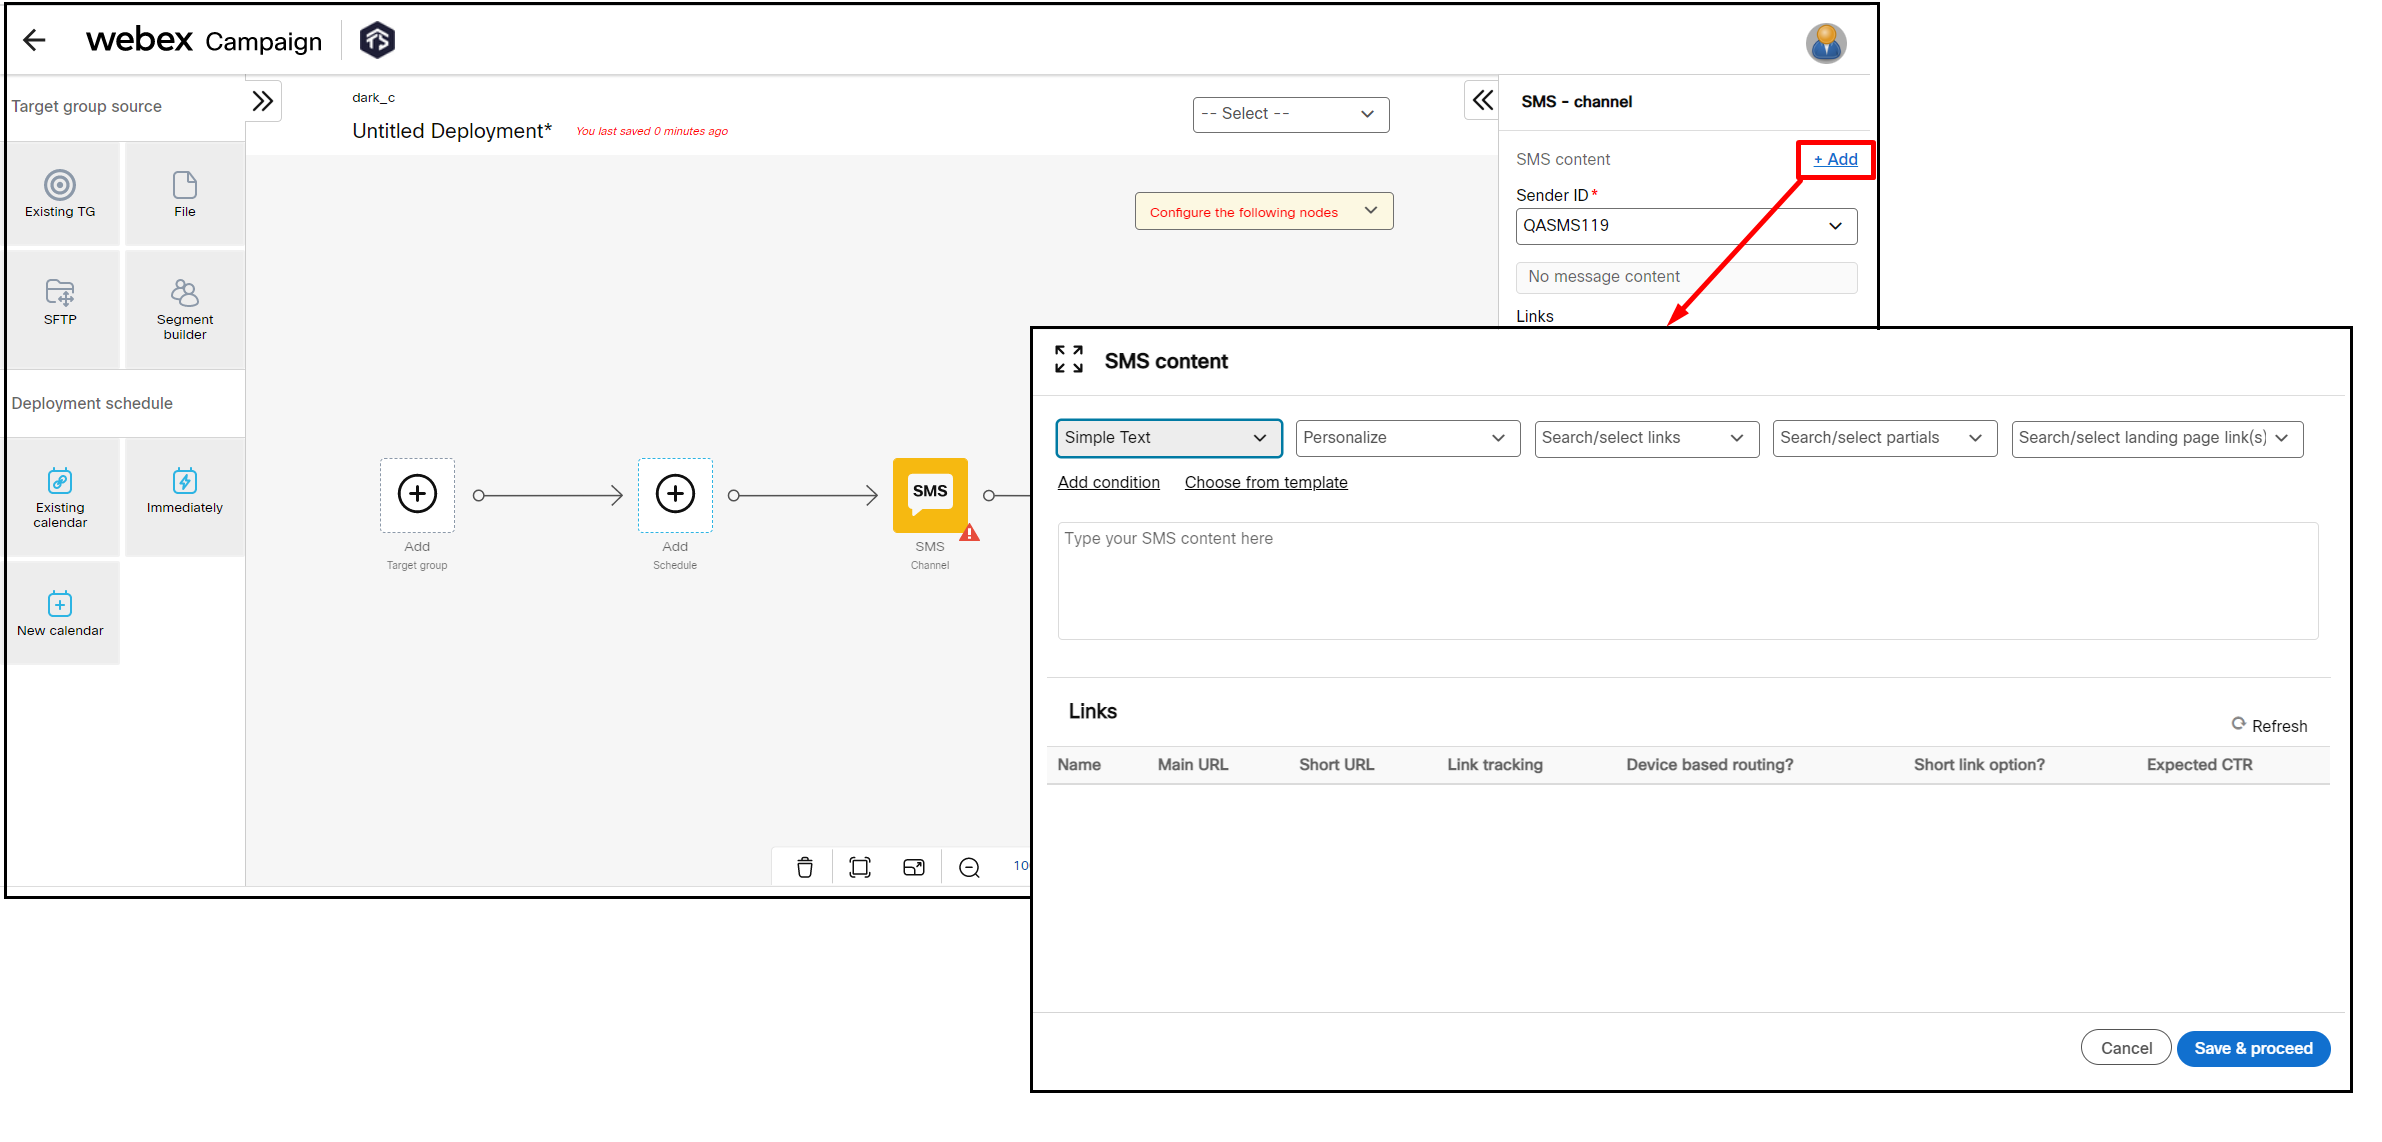Click the Save & proceed button

tap(2253, 1048)
